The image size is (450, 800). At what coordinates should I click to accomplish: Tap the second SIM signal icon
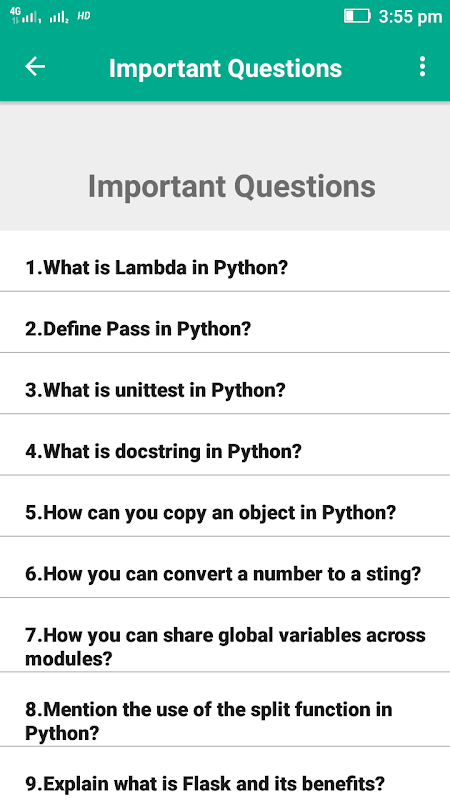[59, 17]
